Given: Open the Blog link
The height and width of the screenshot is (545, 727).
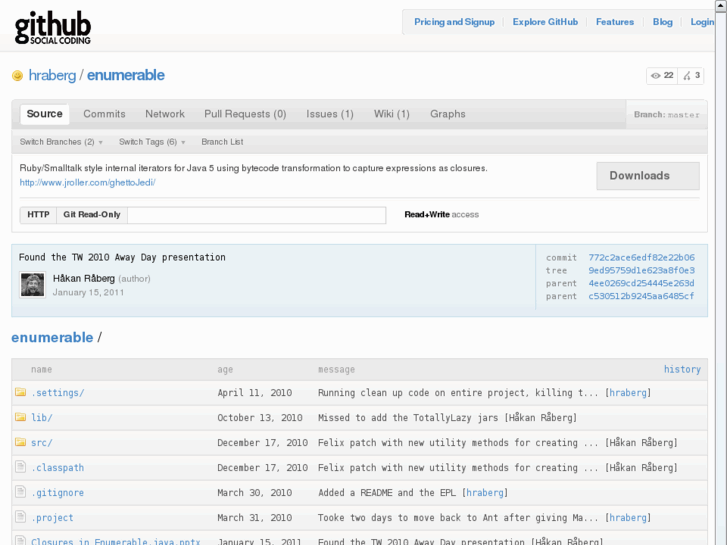Looking at the screenshot, I should [663, 22].
